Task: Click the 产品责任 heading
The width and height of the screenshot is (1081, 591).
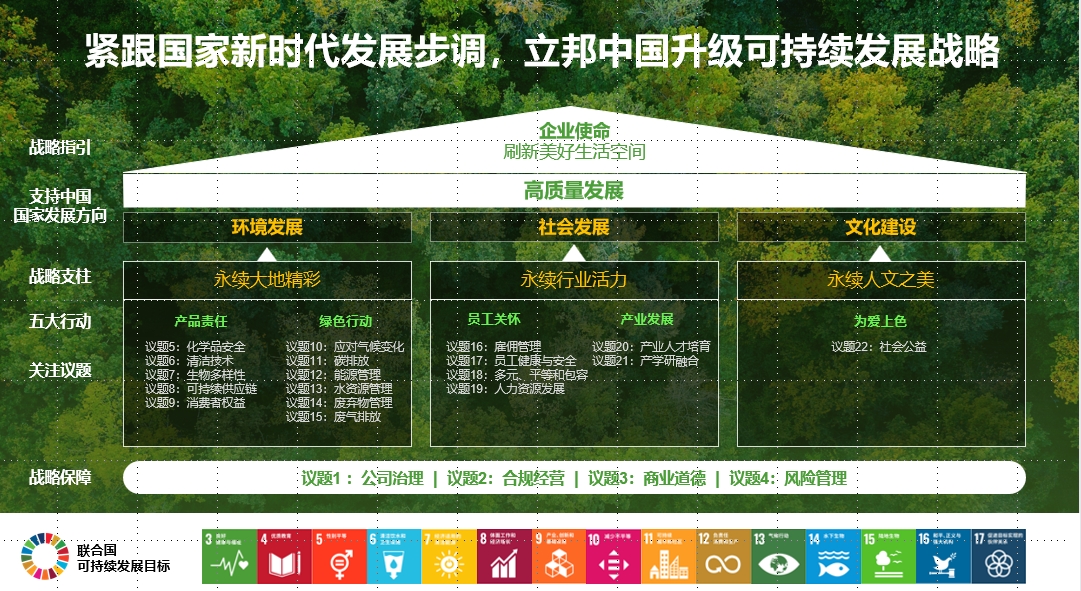Action: [201, 321]
